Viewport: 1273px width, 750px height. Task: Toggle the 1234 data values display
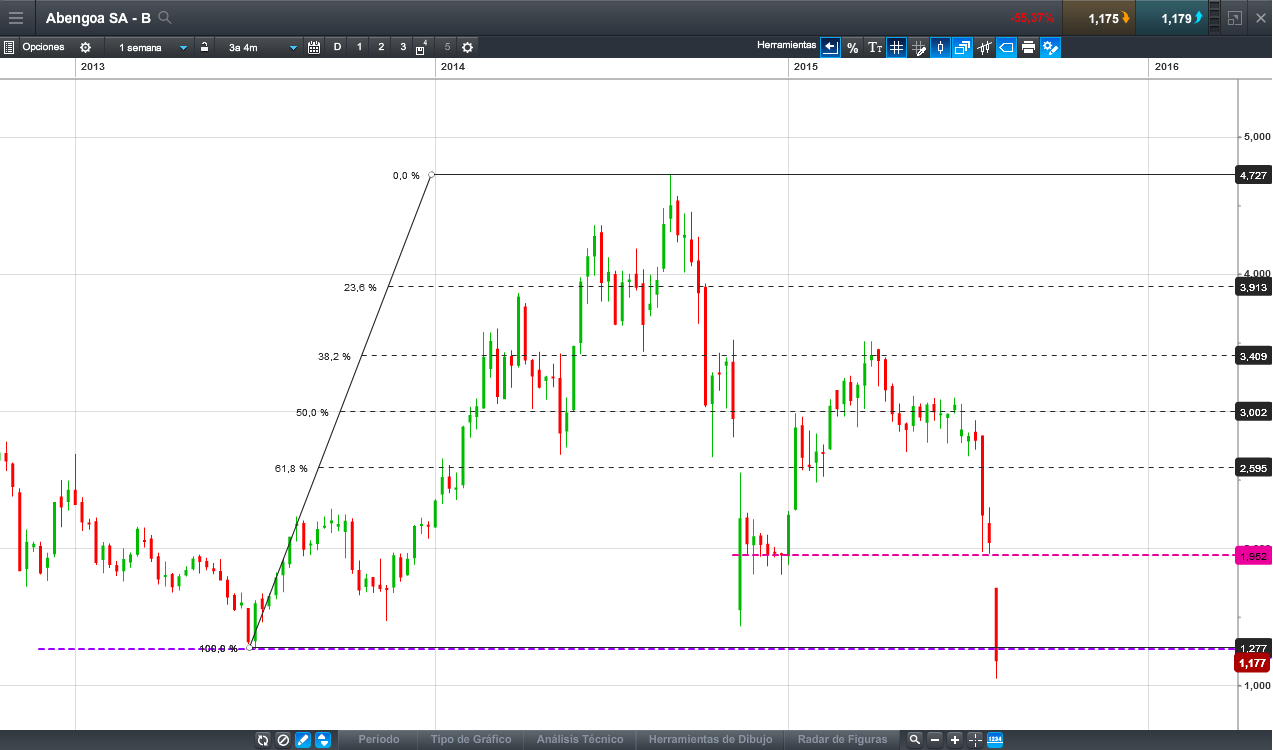click(995, 740)
